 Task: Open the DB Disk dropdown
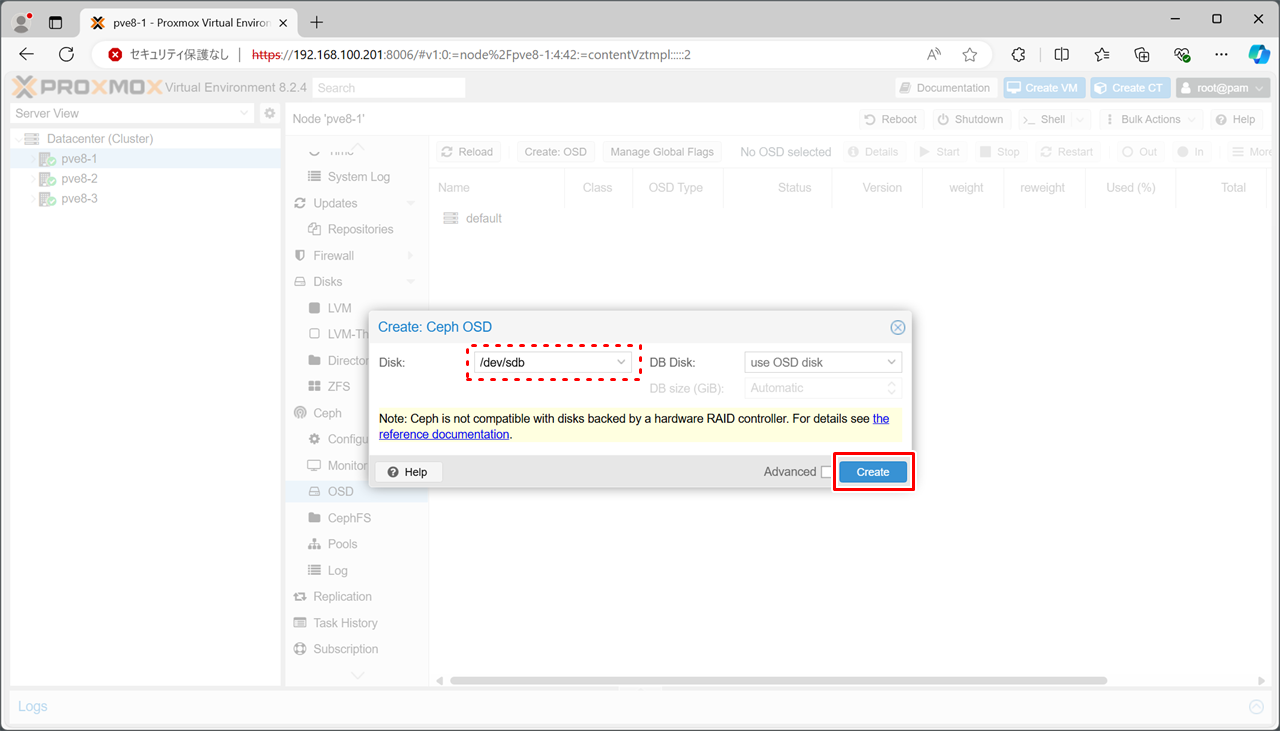822,362
